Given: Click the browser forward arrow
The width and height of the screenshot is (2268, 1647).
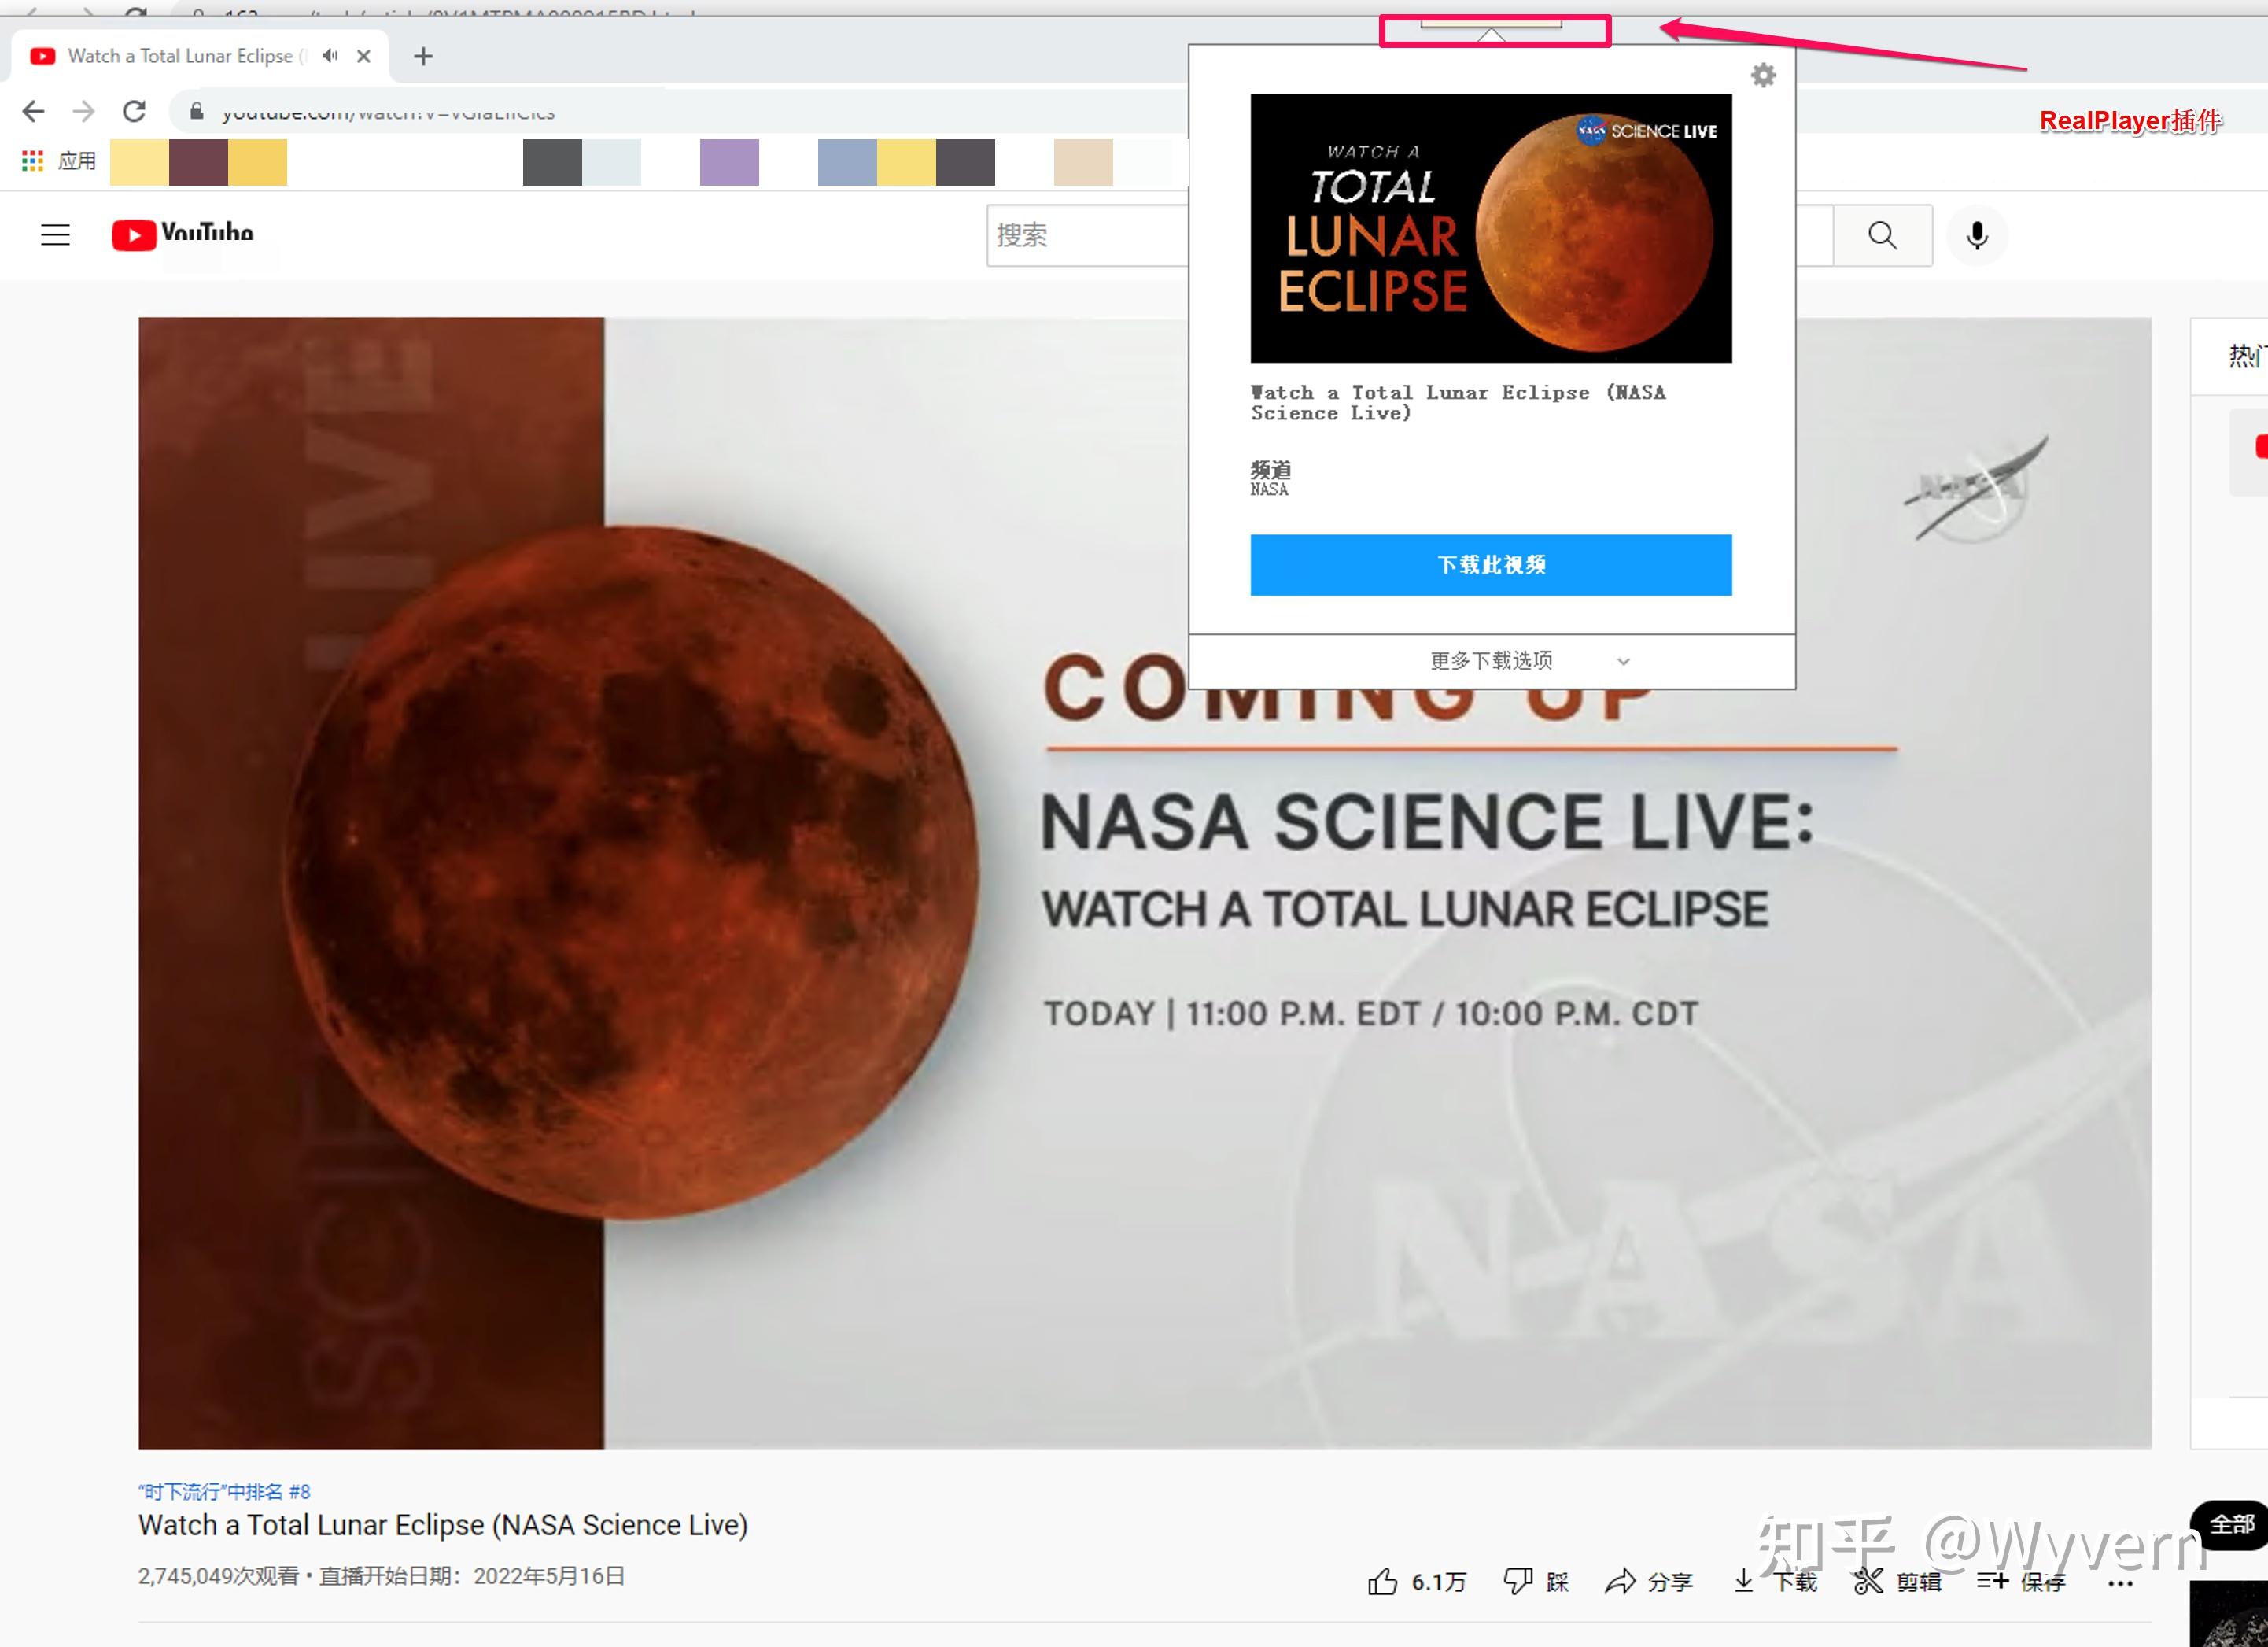Looking at the screenshot, I should 84,111.
